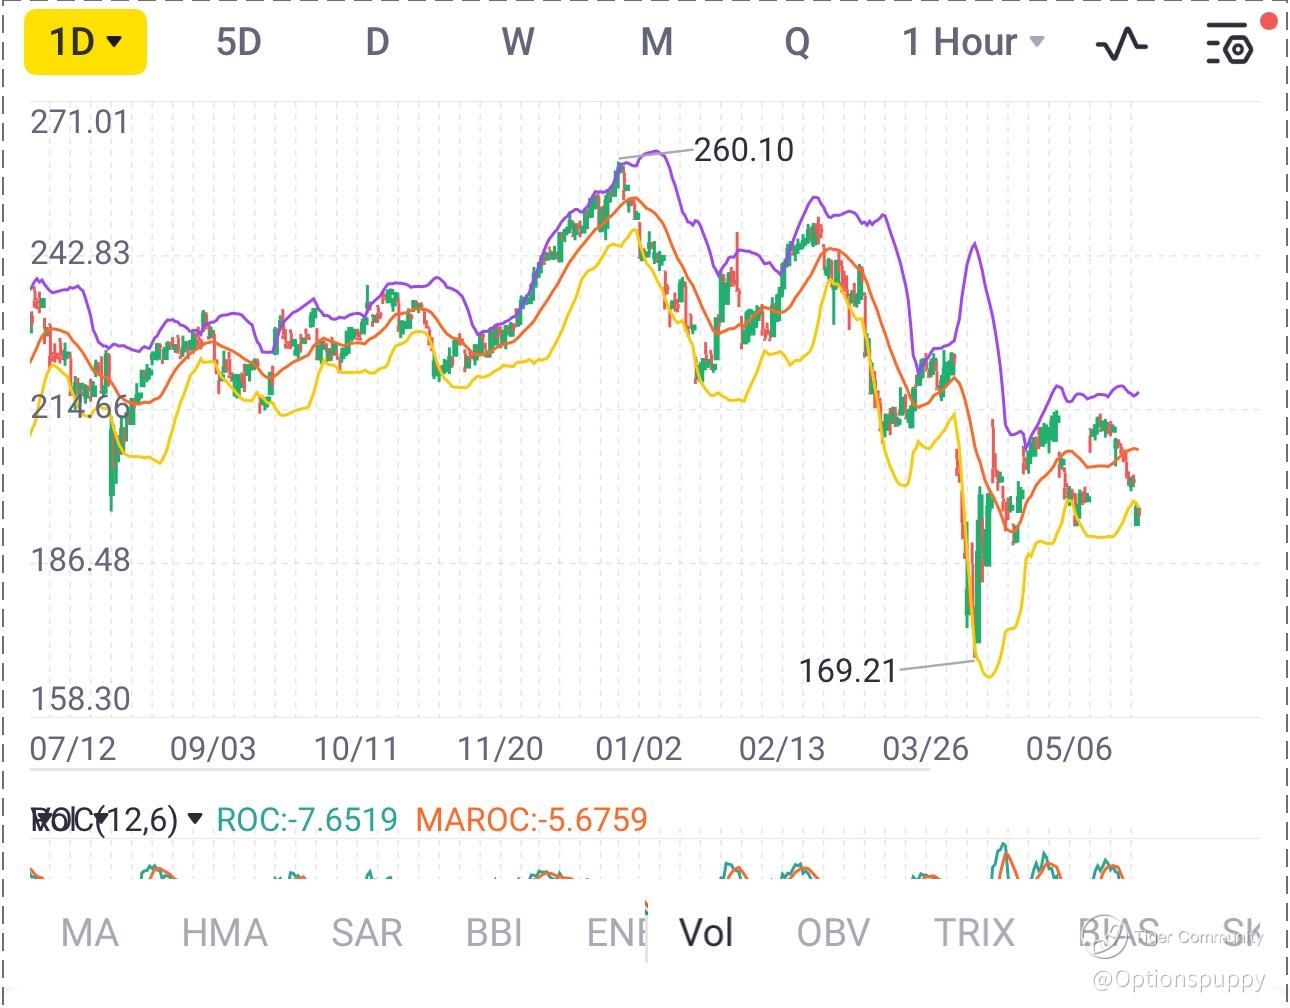Select the W weekly timeframe

[517, 42]
